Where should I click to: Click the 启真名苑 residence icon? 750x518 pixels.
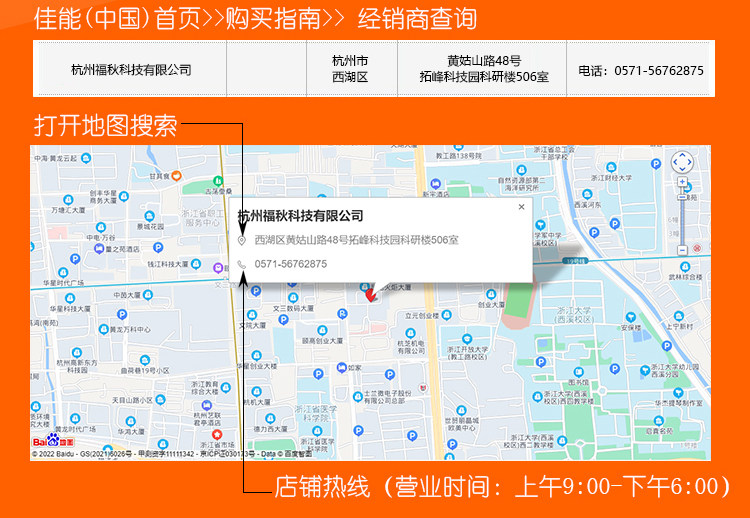(659, 421)
